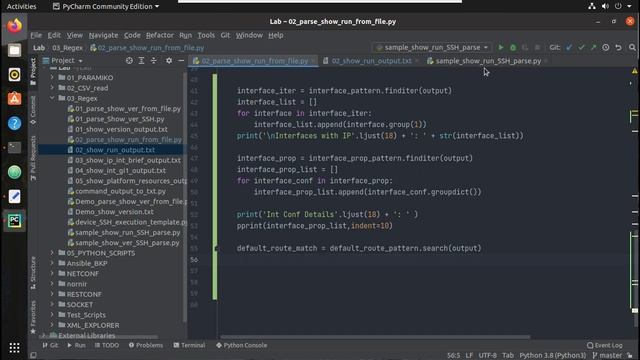Image resolution: width=640 pixels, height=360 pixels.
Task: Open Project panel settings gear
Action: pyautogui.click(x=169, y=60)
